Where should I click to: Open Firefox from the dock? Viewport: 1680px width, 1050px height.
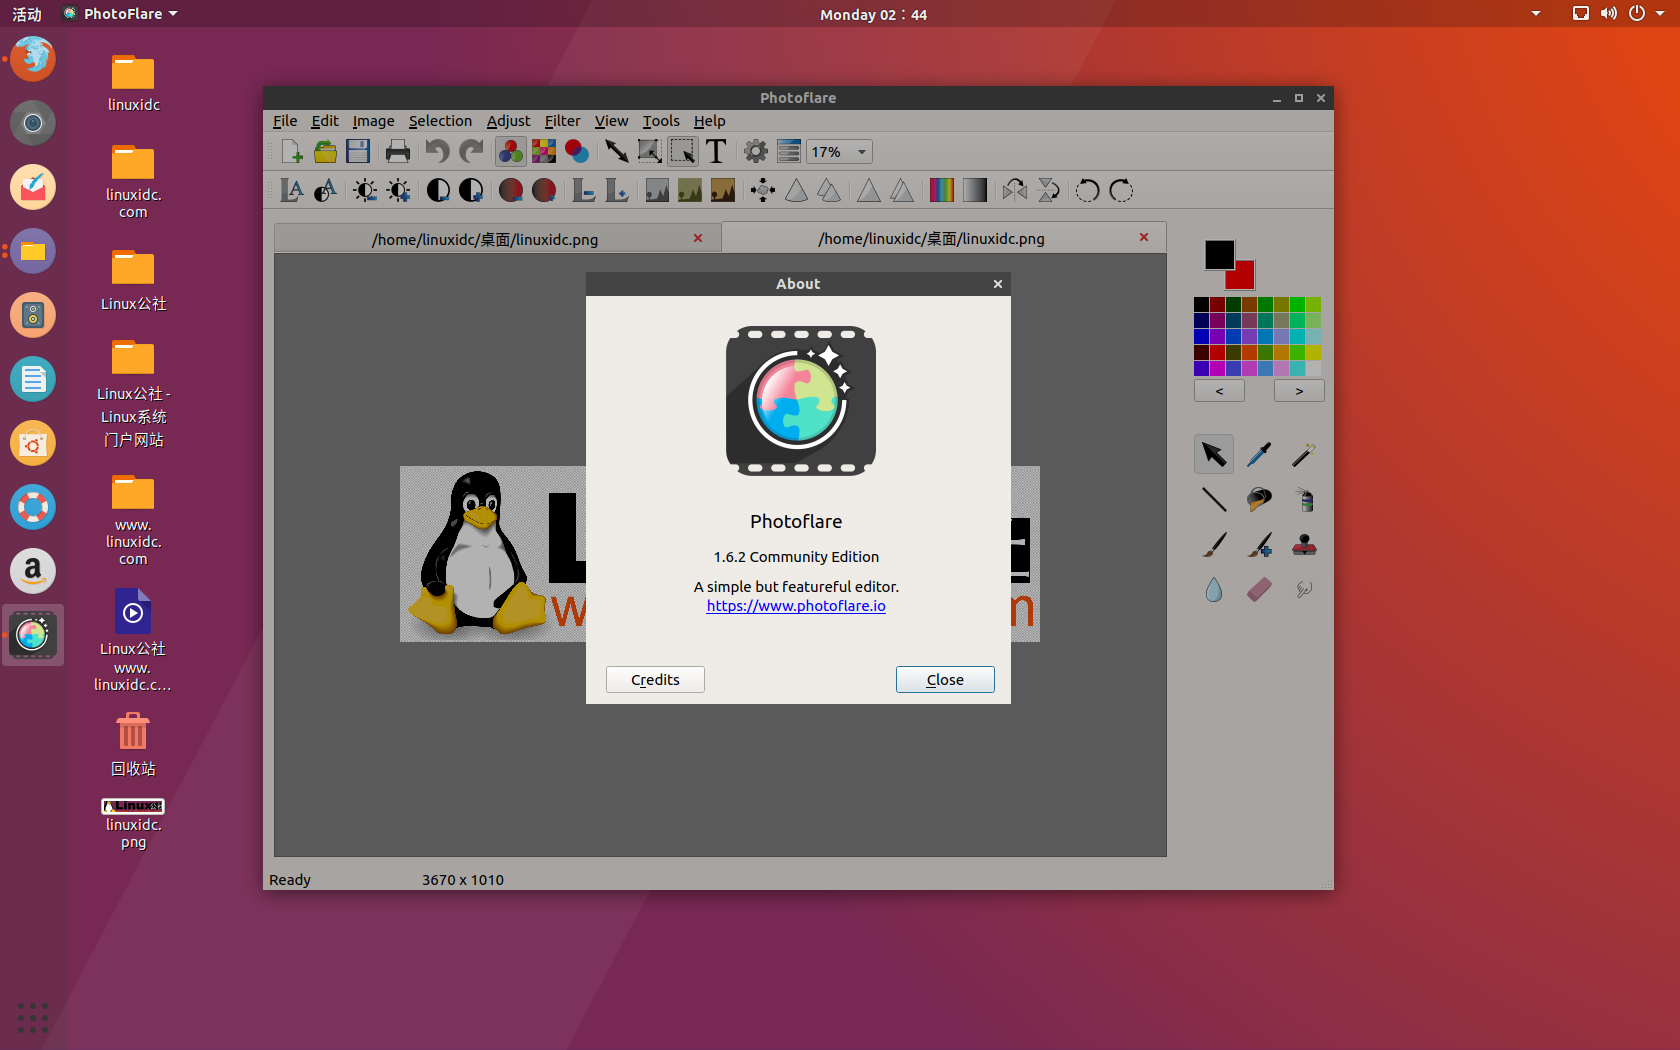(33, 59)
